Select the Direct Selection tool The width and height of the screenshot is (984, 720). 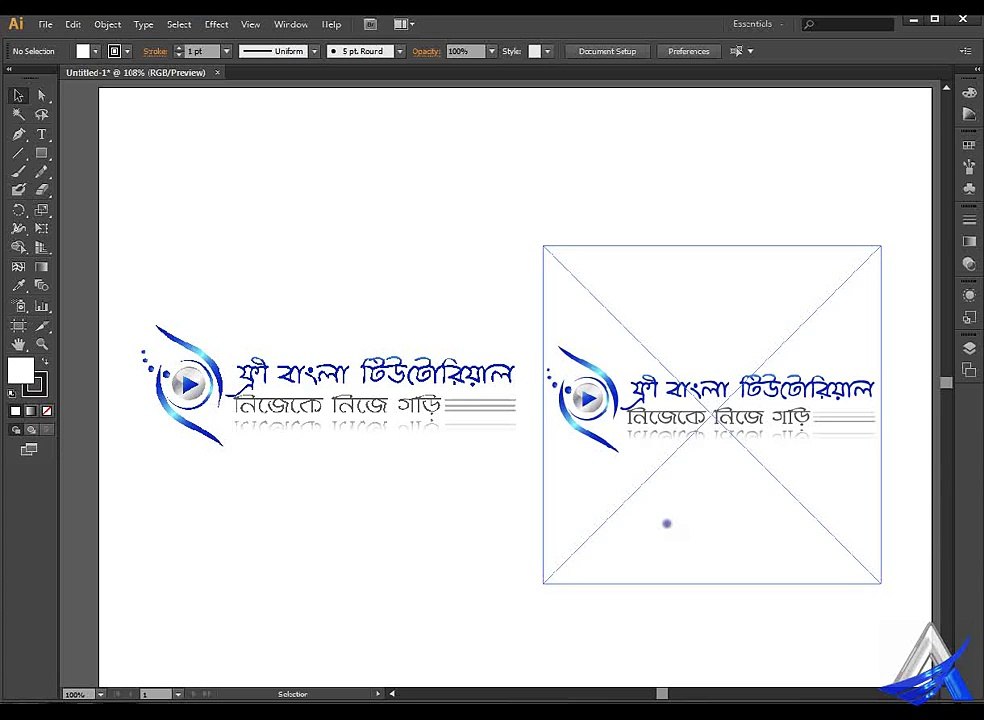pyautogui.click(x=42, y=95)
